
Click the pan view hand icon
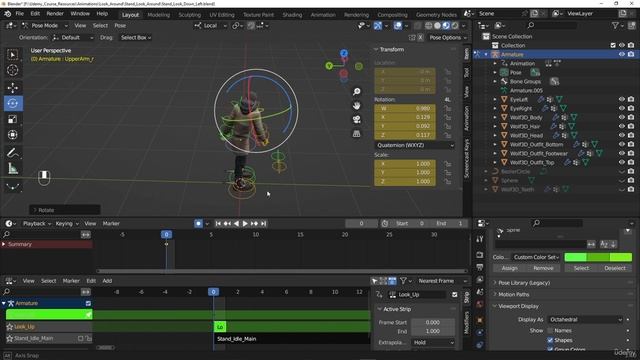point(356,105)
